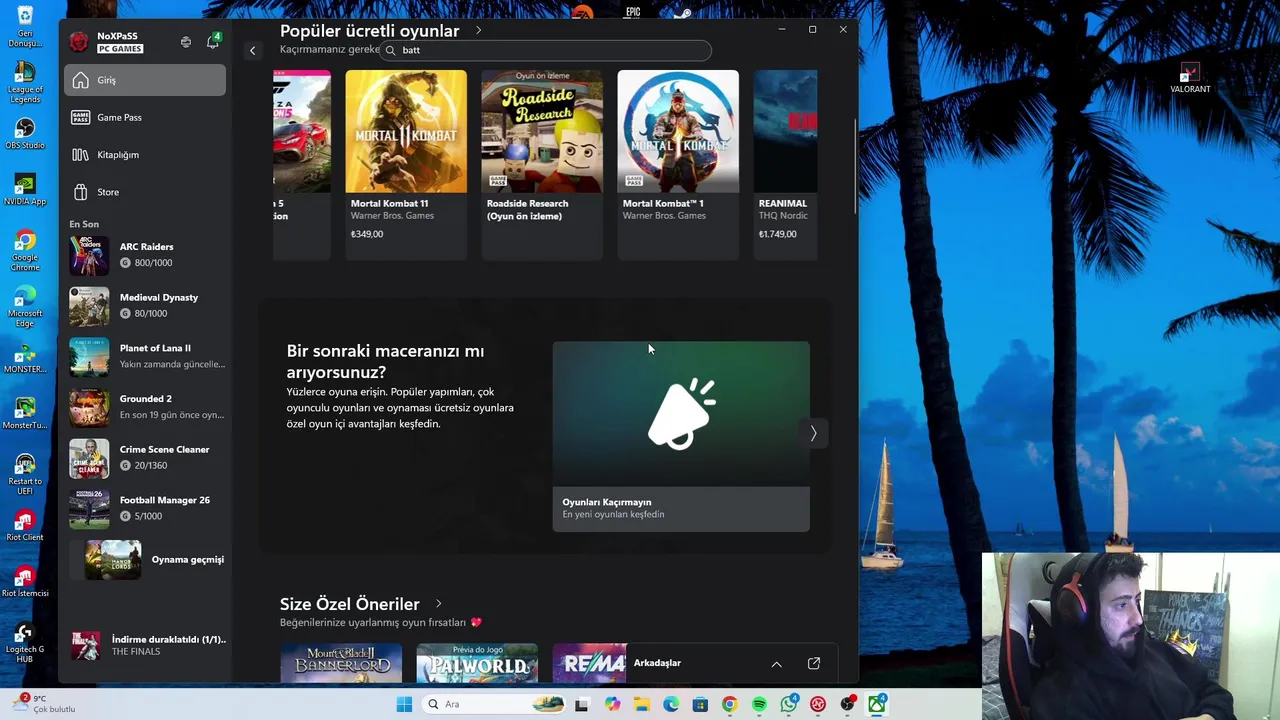Open the notifications bell in Xbox app
This screenshot has width=1280, height=720.
[x=213, y=42]
